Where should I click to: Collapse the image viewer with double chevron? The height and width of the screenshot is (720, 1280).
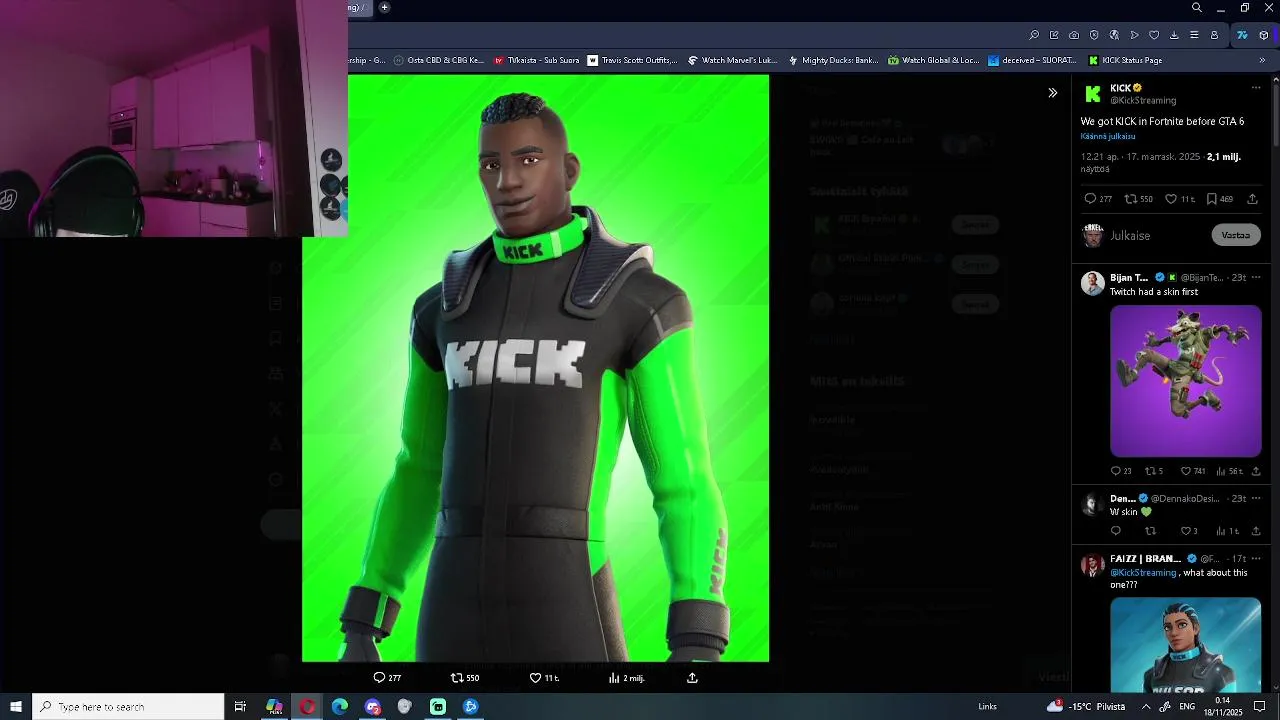pos(1052,93)
